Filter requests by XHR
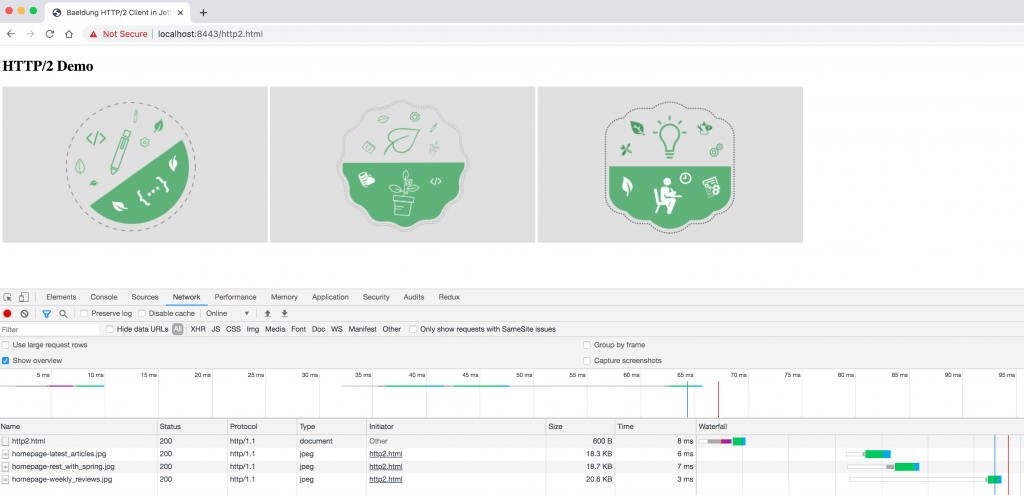Viewport: 1024px width, 495px height. click(x=198, y=329)
